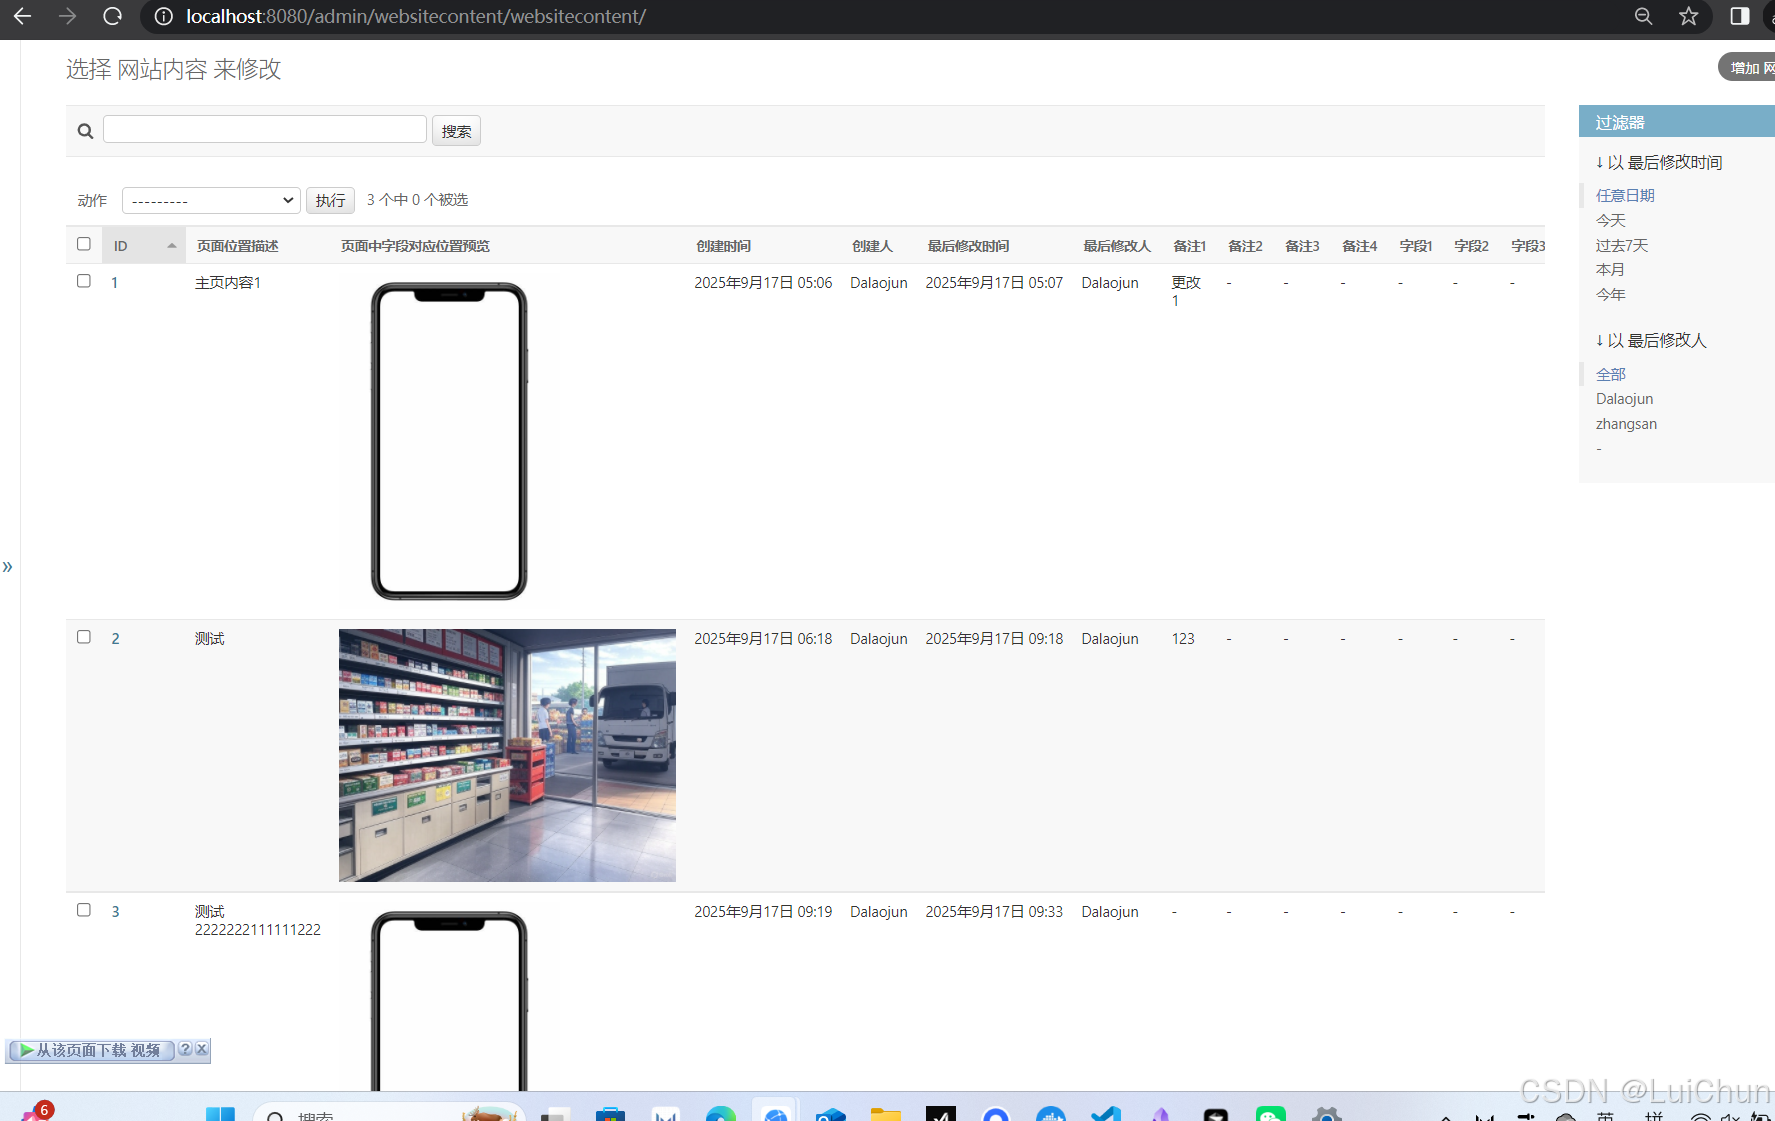Reload the page with the refresh icon
The image size is (1775, 1121).
[112, 16]
